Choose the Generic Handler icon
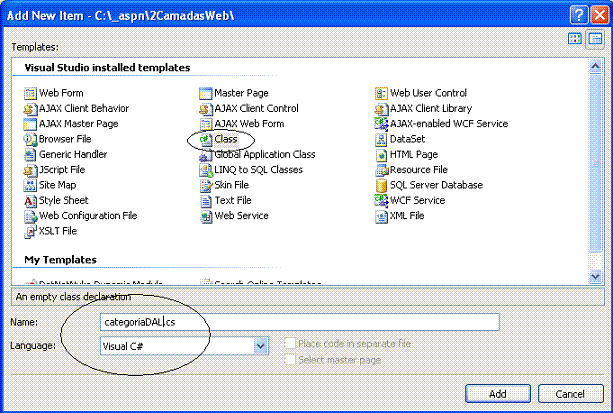This screenshot has height=413, width=613. [30, 154]
